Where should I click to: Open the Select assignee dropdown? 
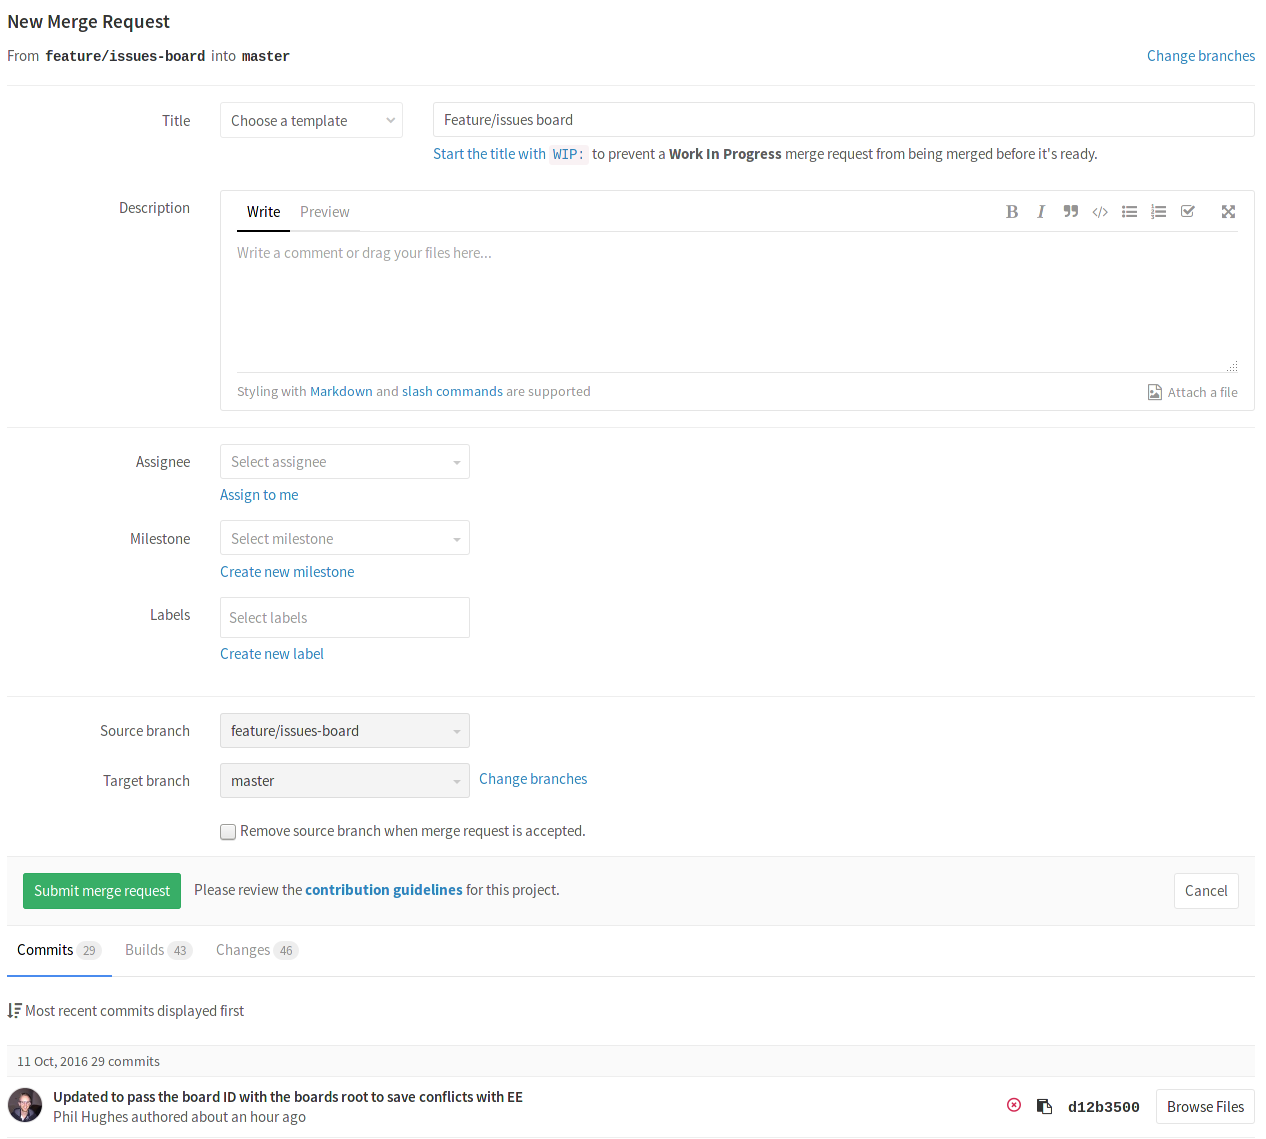tap(344, 461)
